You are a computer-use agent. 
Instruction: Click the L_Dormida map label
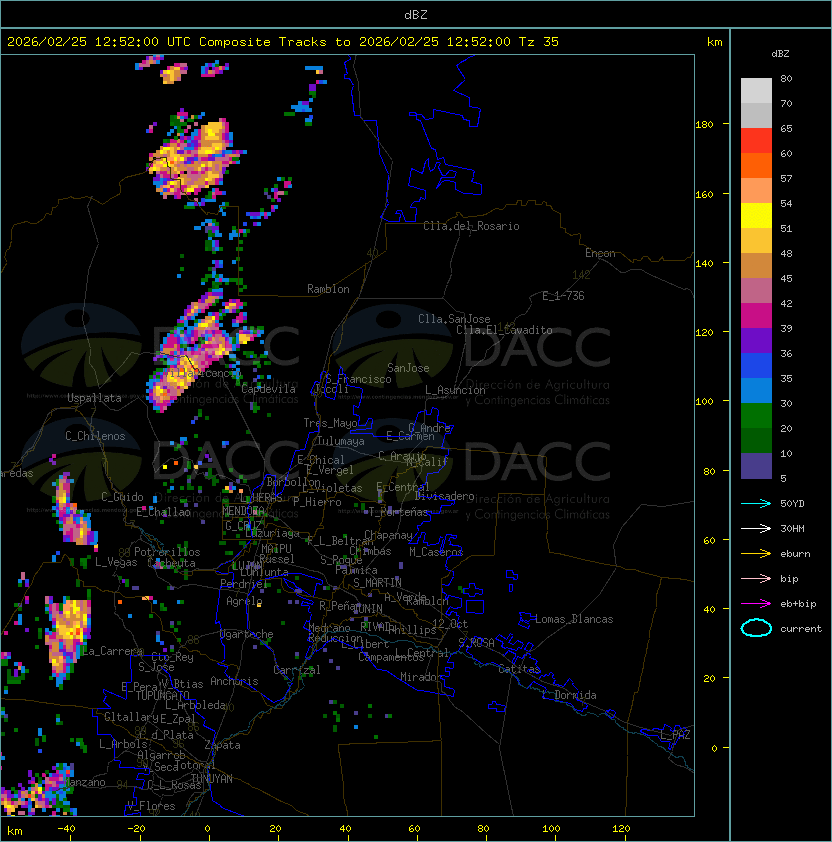click(569, 695)
